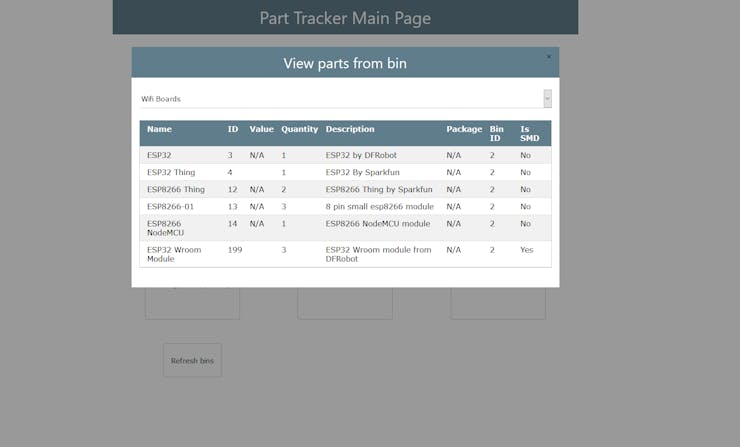Viewport: 740px width, 447px height.
Task: Click the Name column header
Action: [x=159, y=129]
